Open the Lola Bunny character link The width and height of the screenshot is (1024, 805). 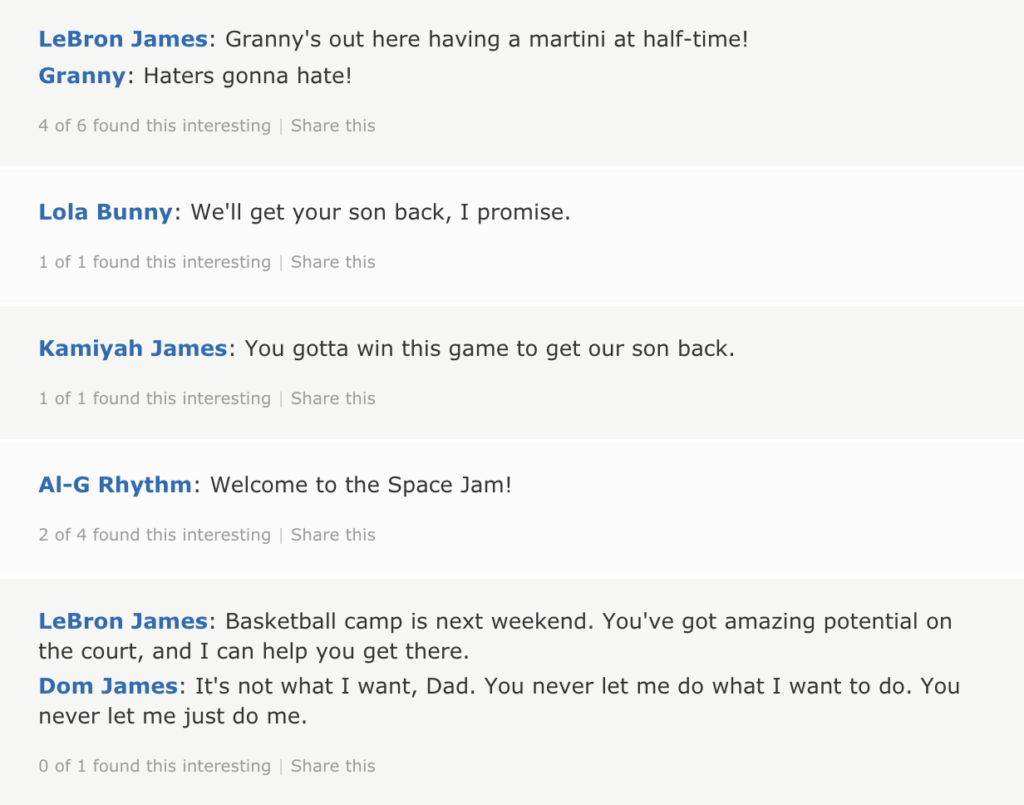105,212
